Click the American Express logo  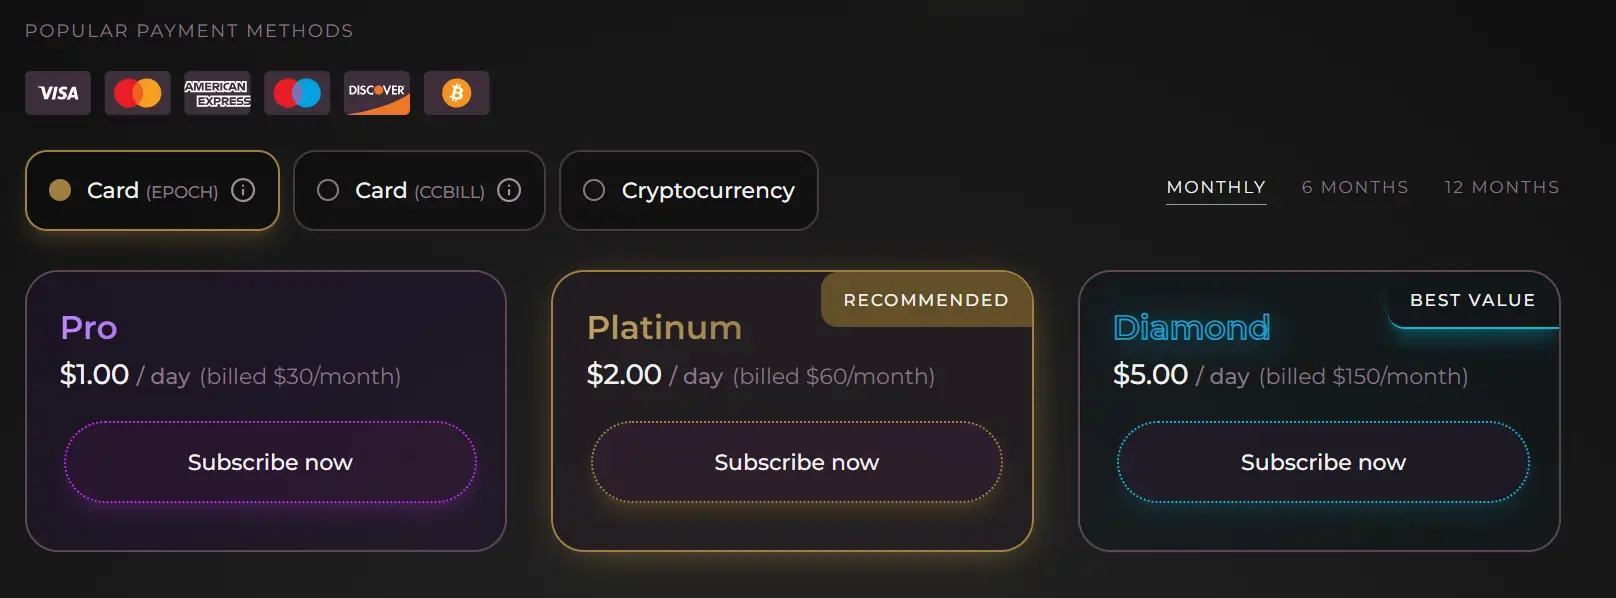point(217,92)
